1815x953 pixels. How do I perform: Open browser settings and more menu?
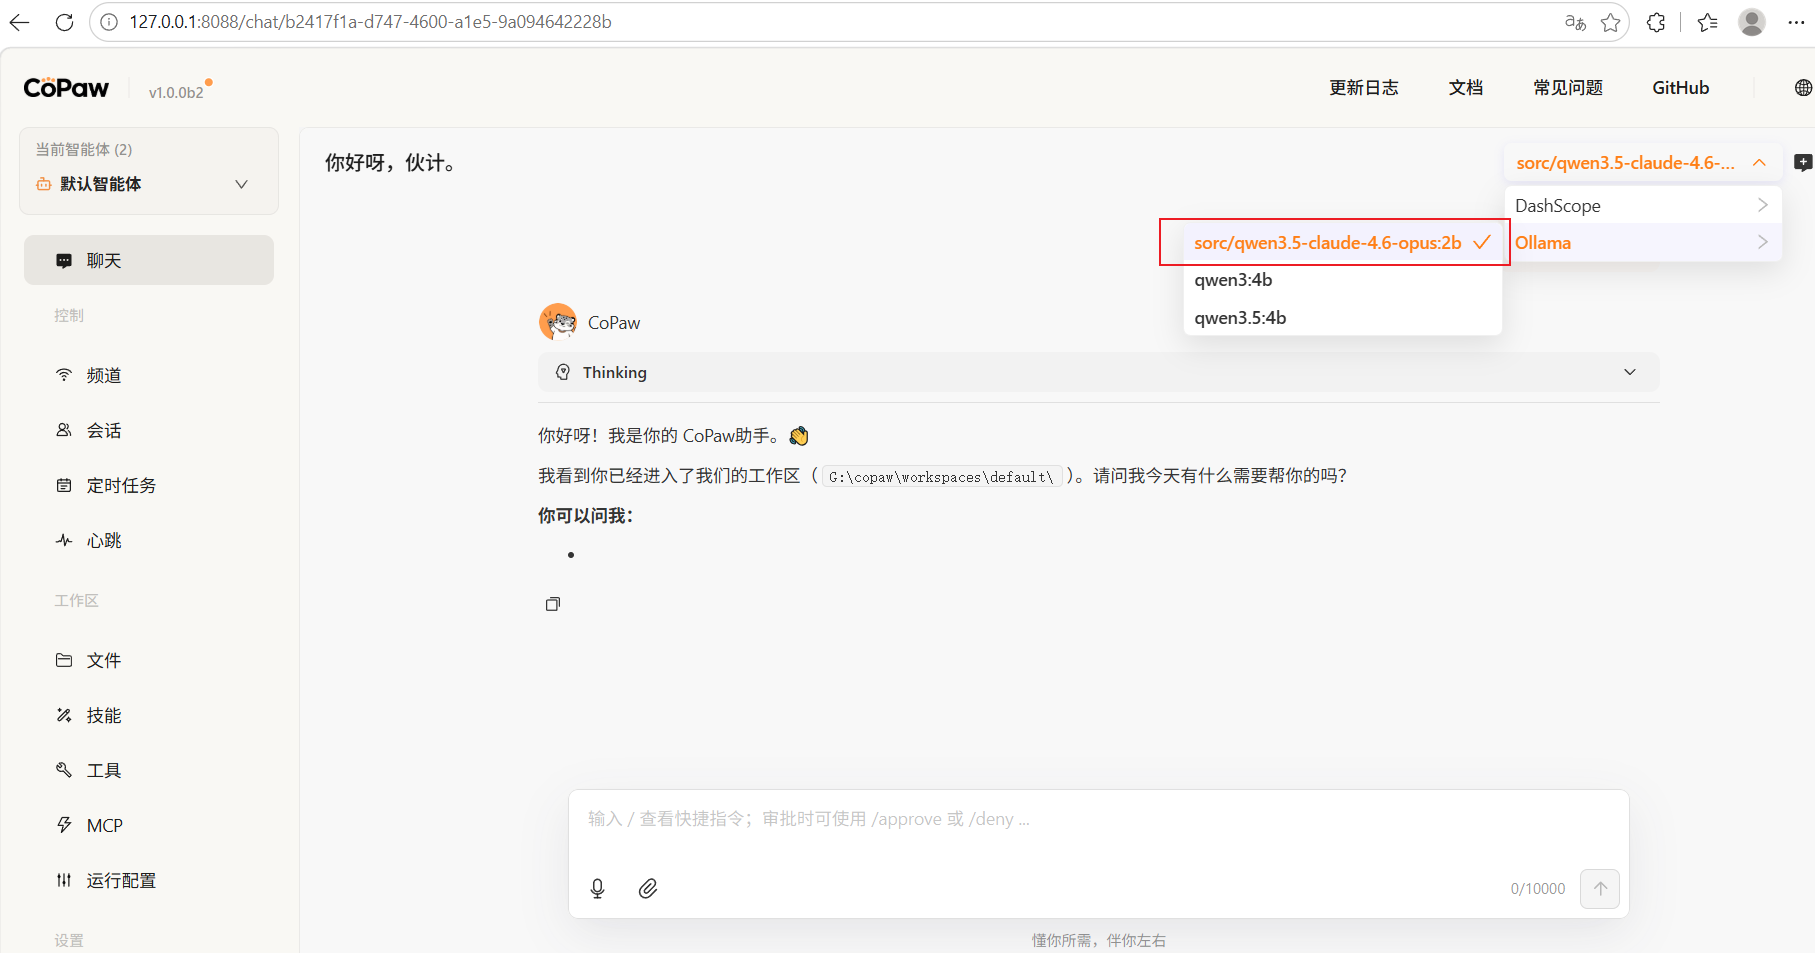(1796, 22)
